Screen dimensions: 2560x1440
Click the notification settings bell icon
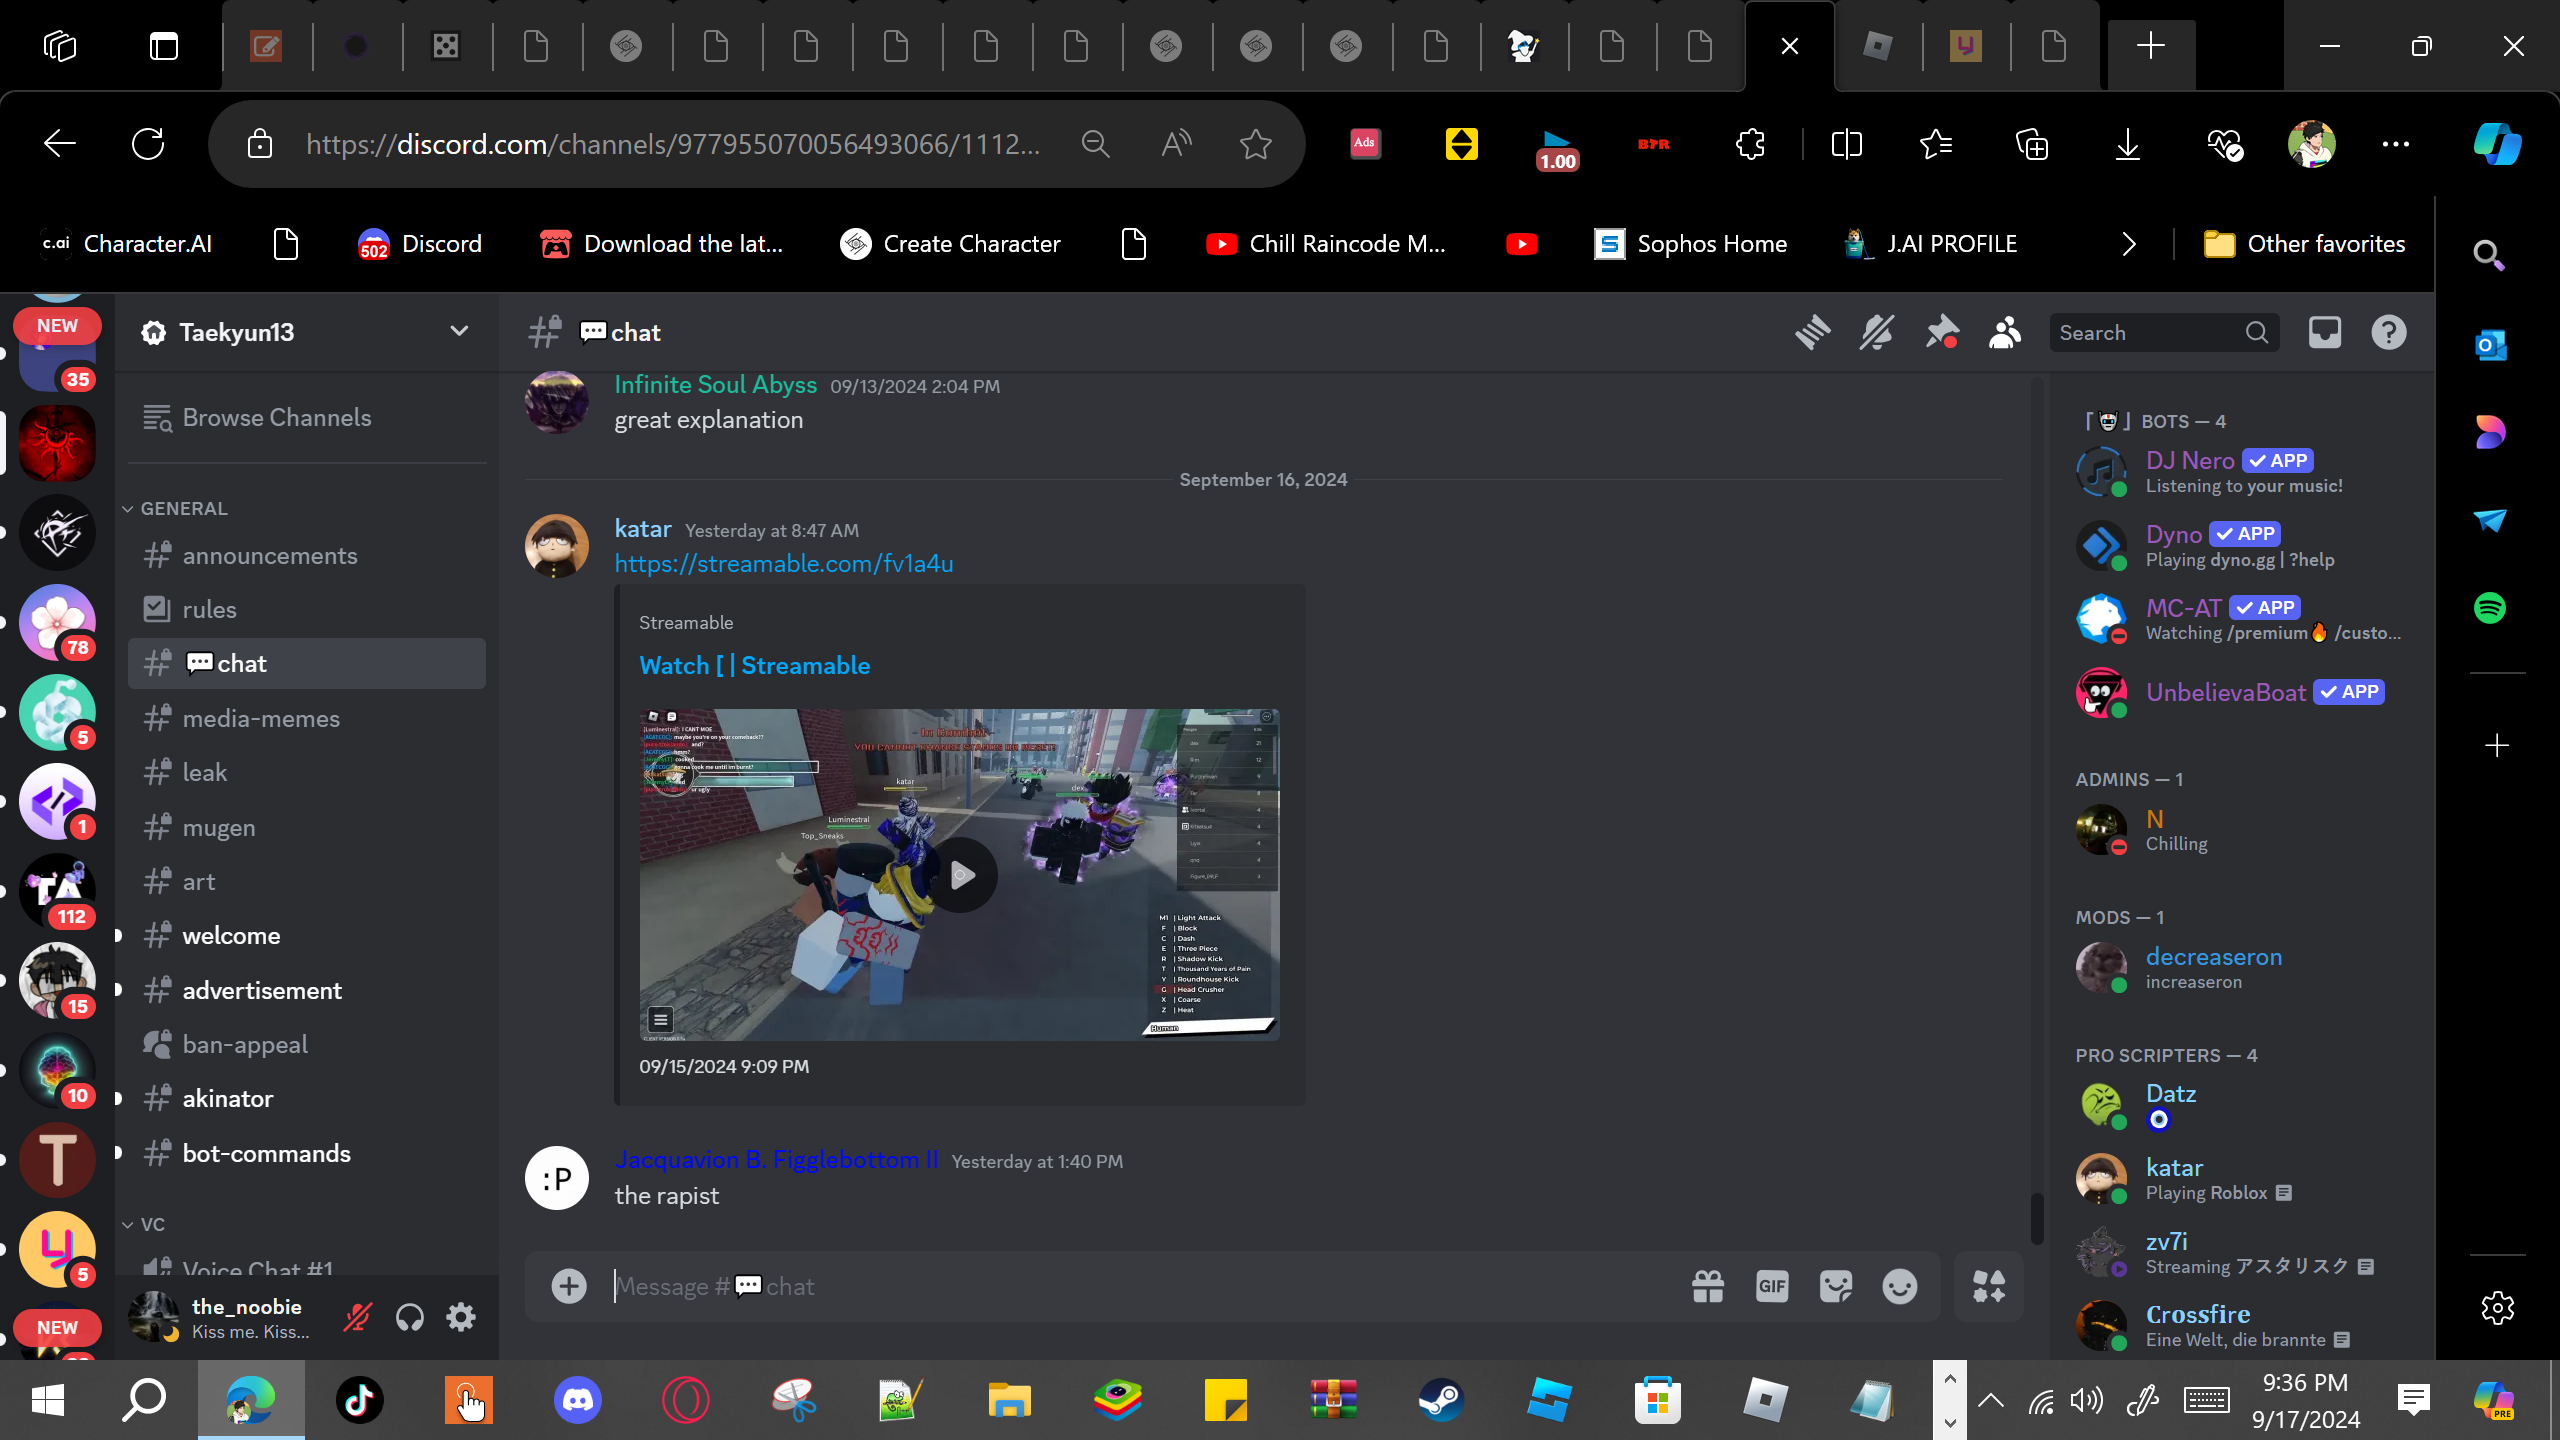[x=1876, y=333]
